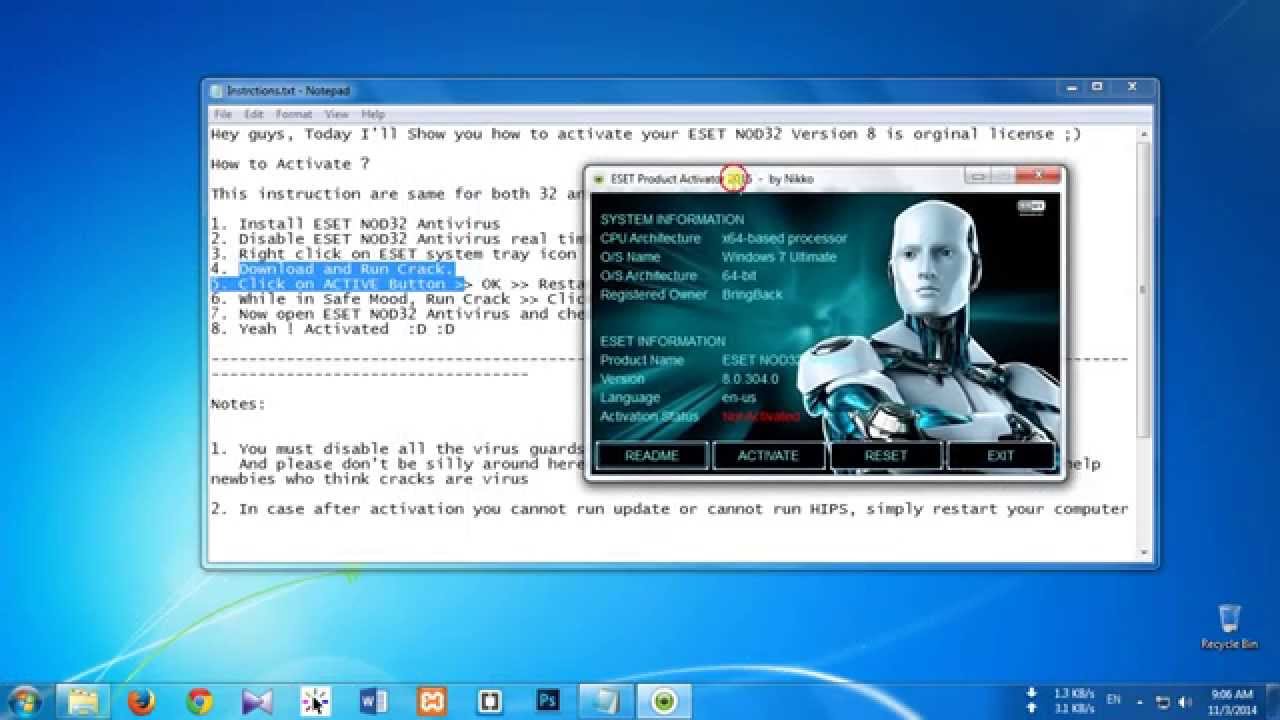Click Notepad vertical scrollbar up arrow

click(1144, 133)
